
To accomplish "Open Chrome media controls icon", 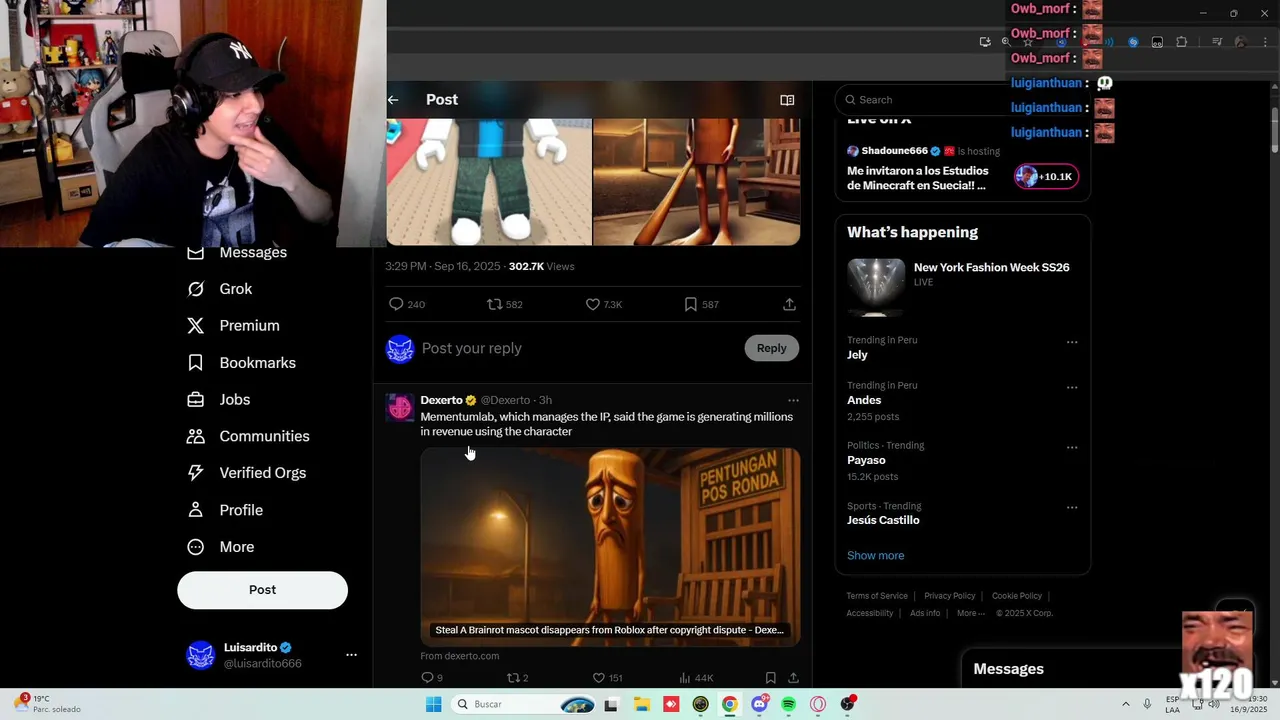I will (1217, 42).
